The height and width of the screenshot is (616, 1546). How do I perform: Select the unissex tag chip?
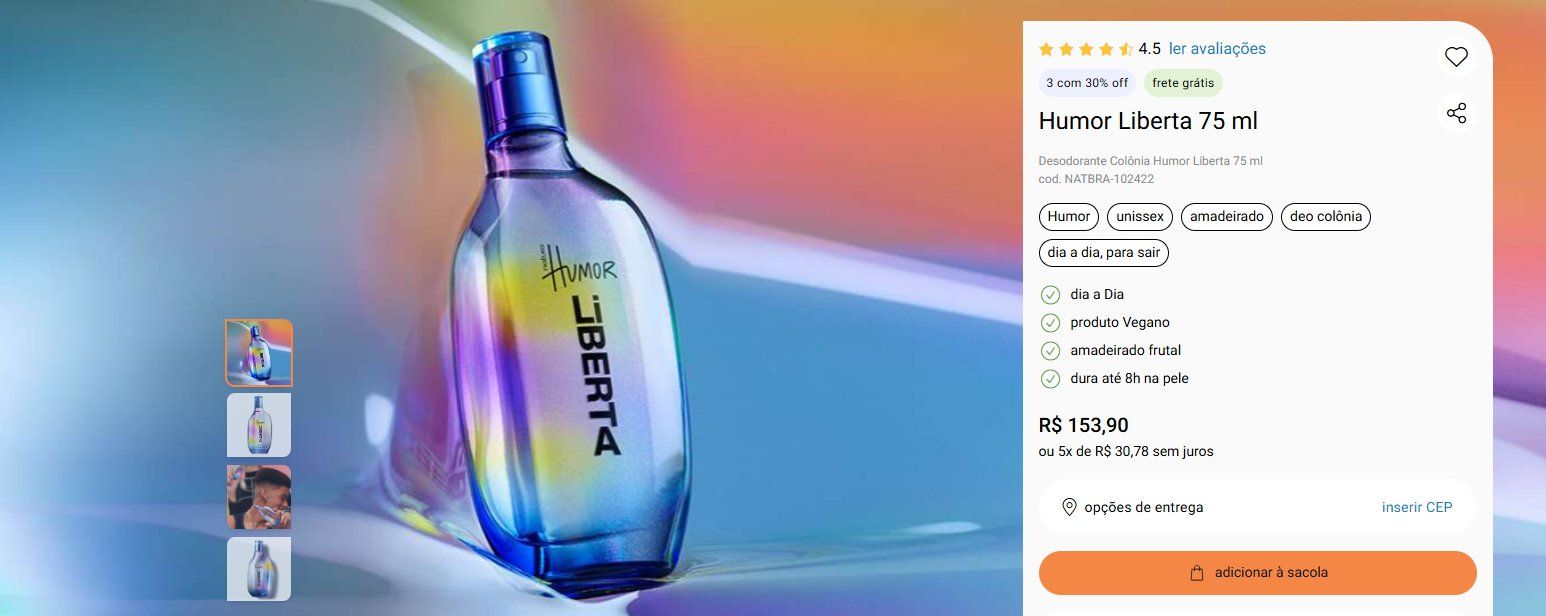click(1140, 216)
